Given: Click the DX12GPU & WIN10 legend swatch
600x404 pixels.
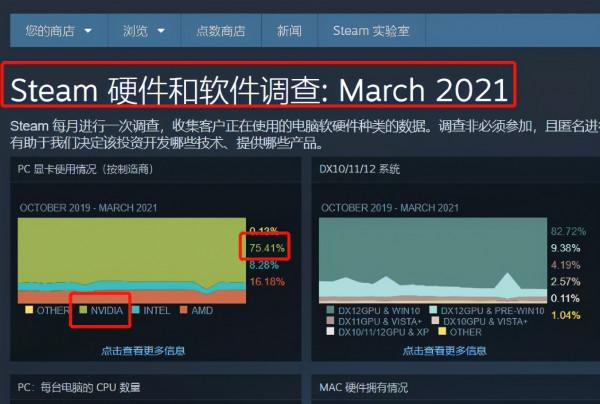Looking at the screenshot, I should (x=330, y=310).
